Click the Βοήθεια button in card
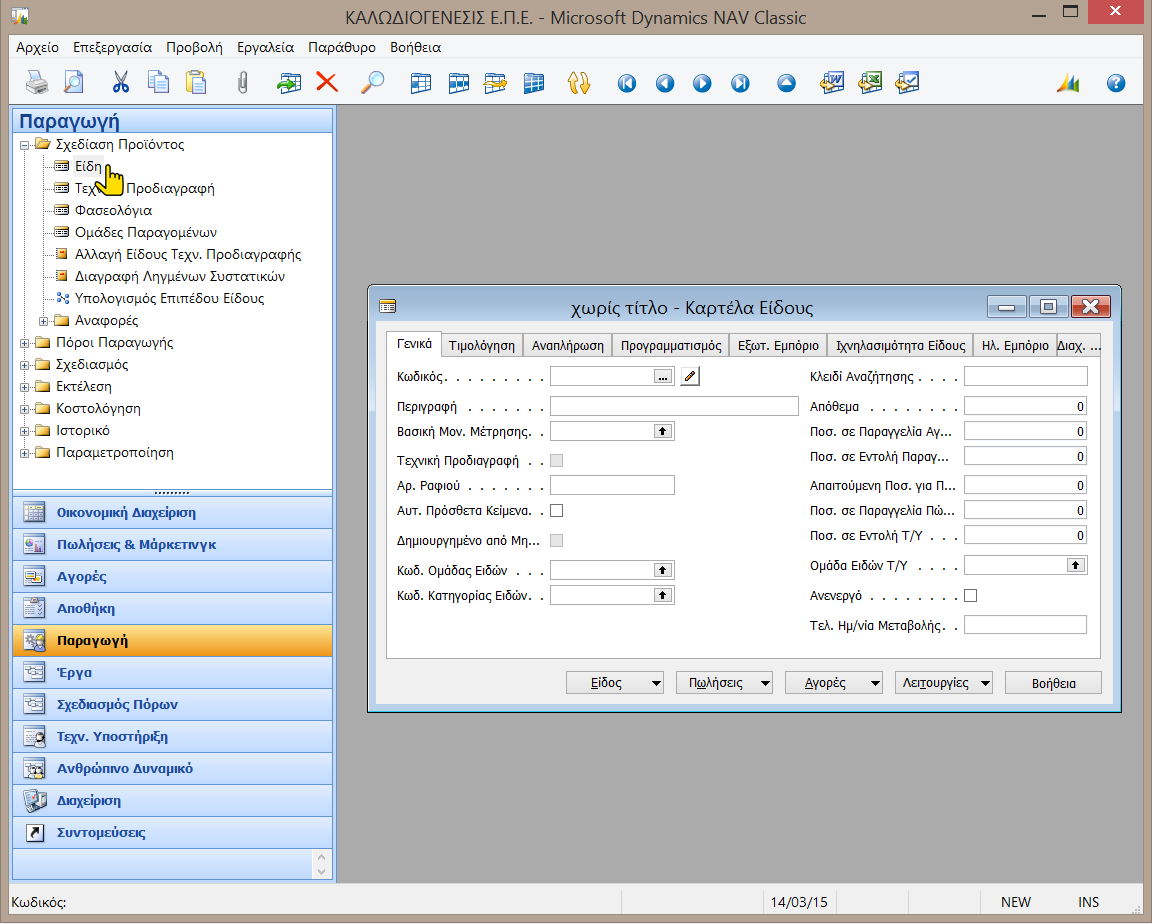This screenshot has height=924, width=1152. (1054, 682)
